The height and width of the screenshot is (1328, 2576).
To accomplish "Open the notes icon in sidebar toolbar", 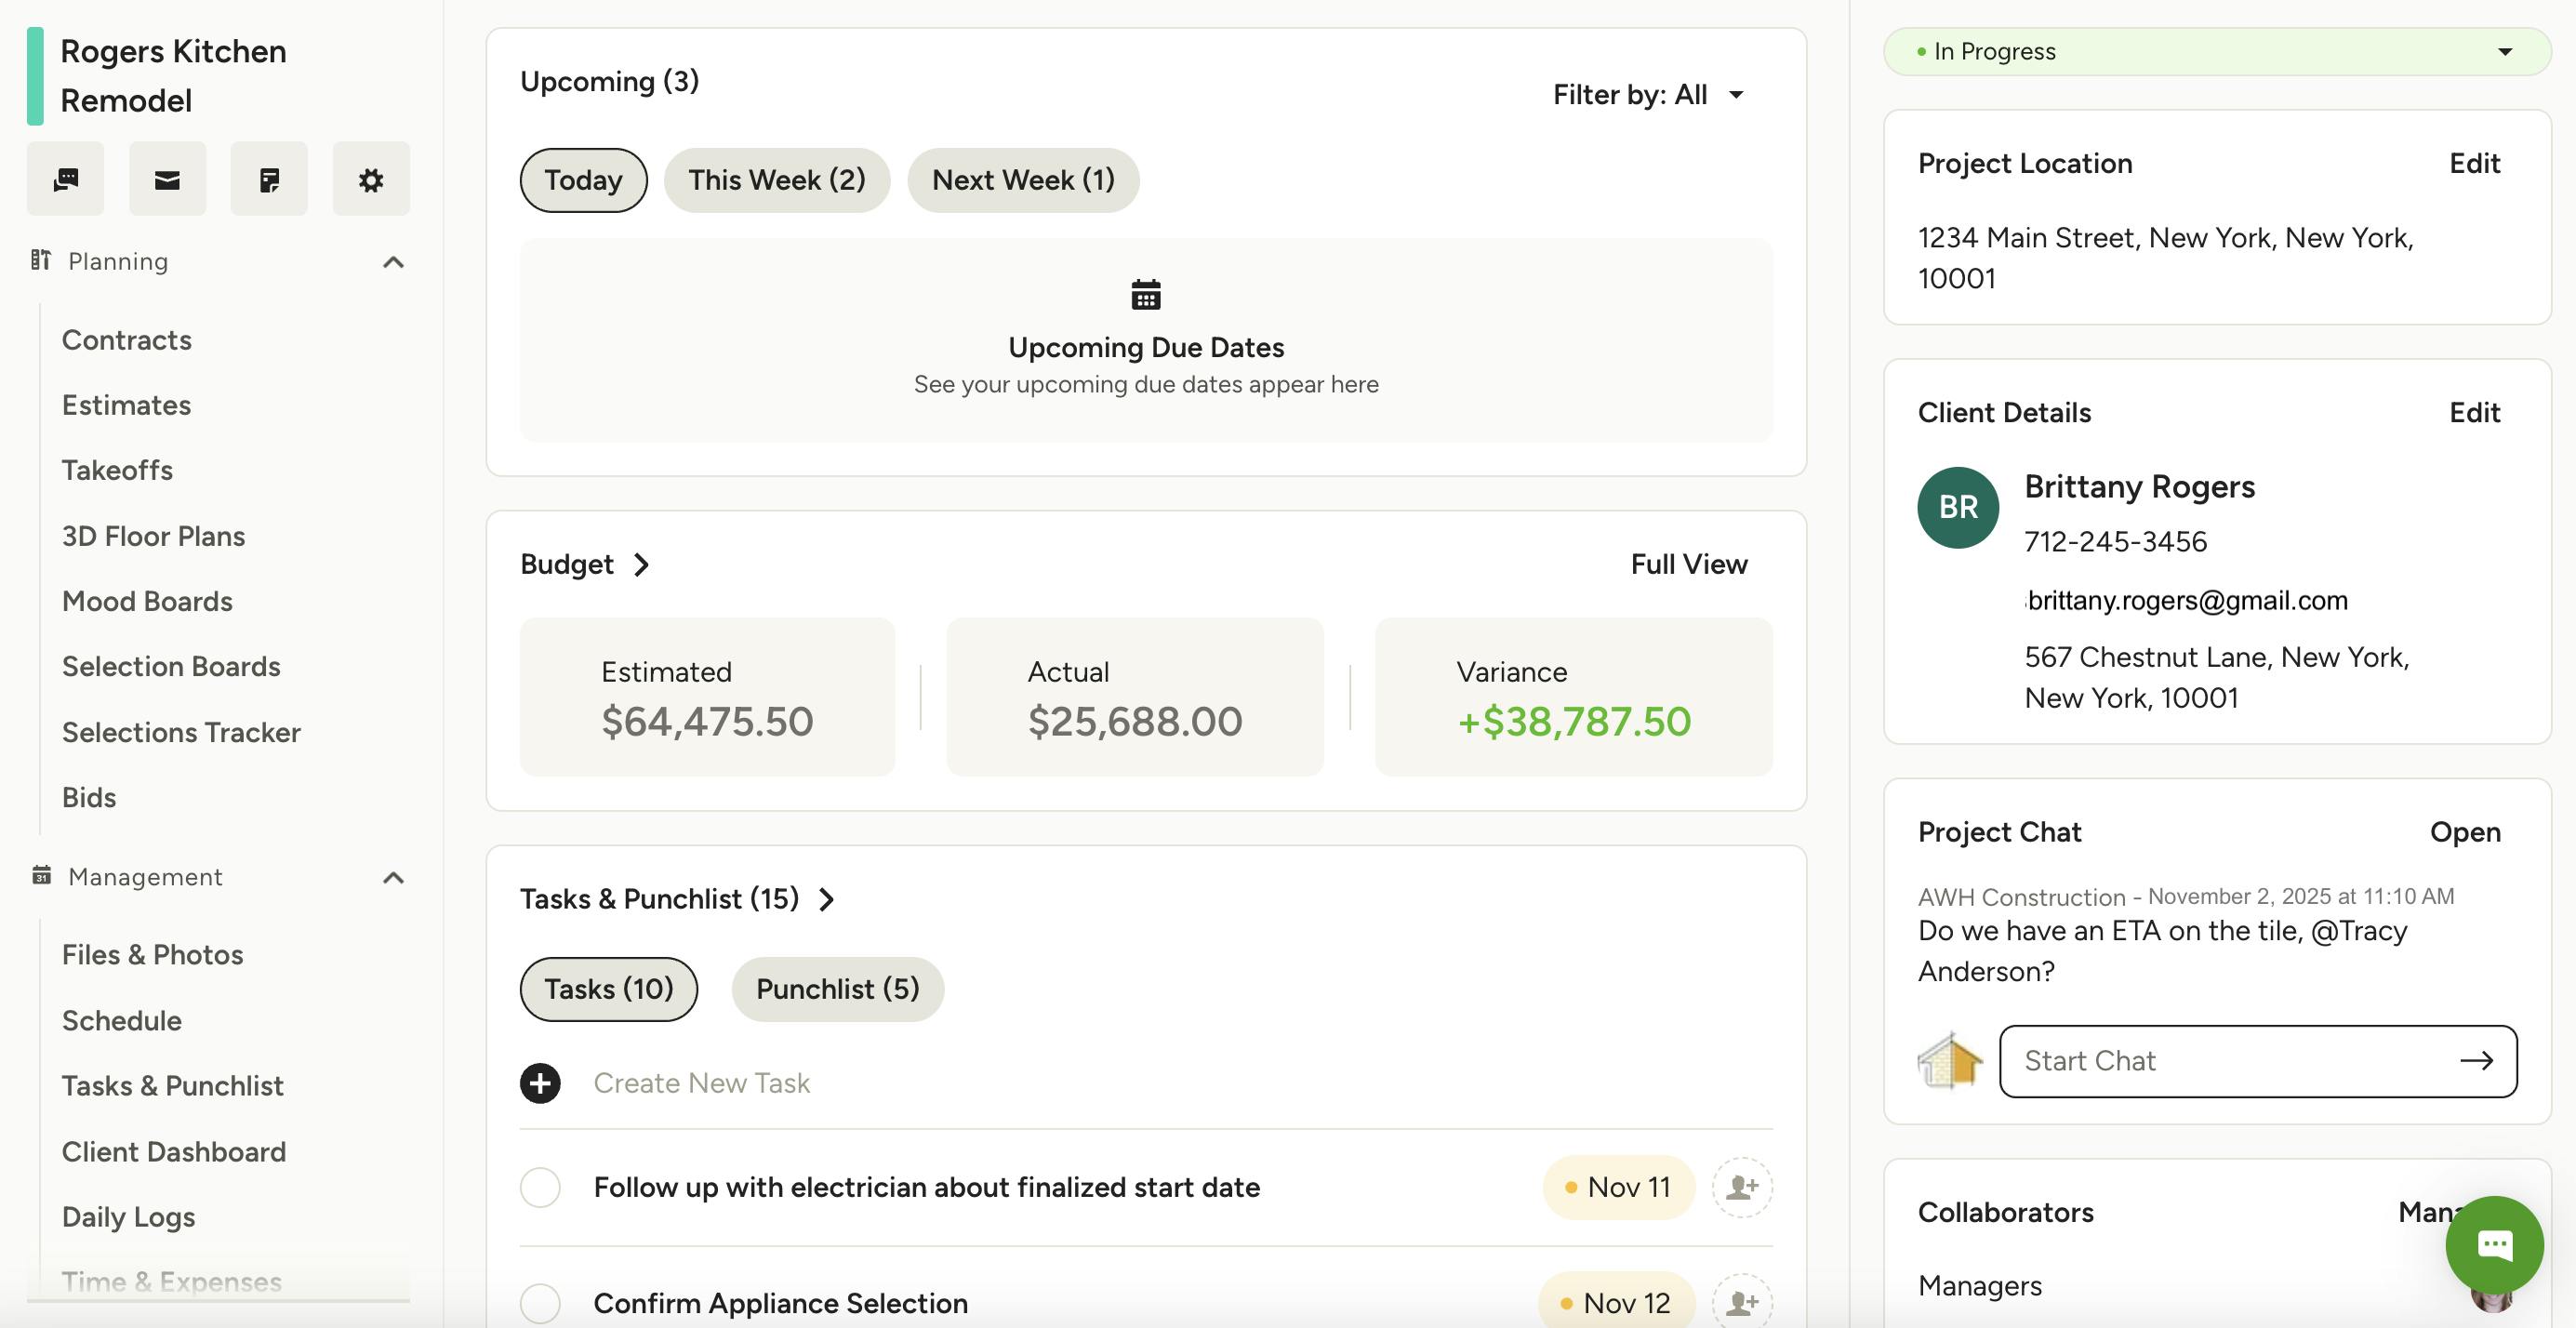I will pos(269,179).
